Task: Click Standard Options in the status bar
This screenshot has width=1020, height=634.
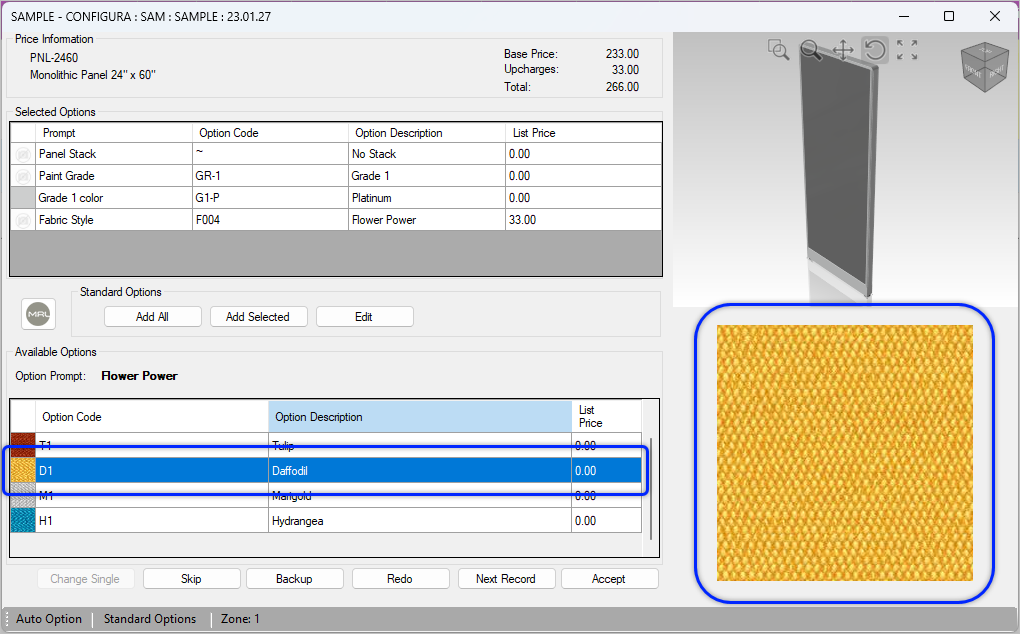Action: [x=150, y=618]
